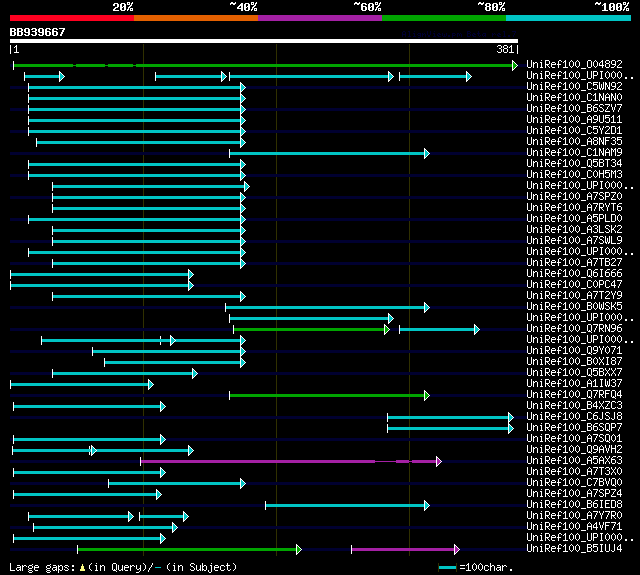Screen dimensions: 640x575
Task: Open the UniRef100_B6SZV7 hit label
Action: click(x=574, y=109)
